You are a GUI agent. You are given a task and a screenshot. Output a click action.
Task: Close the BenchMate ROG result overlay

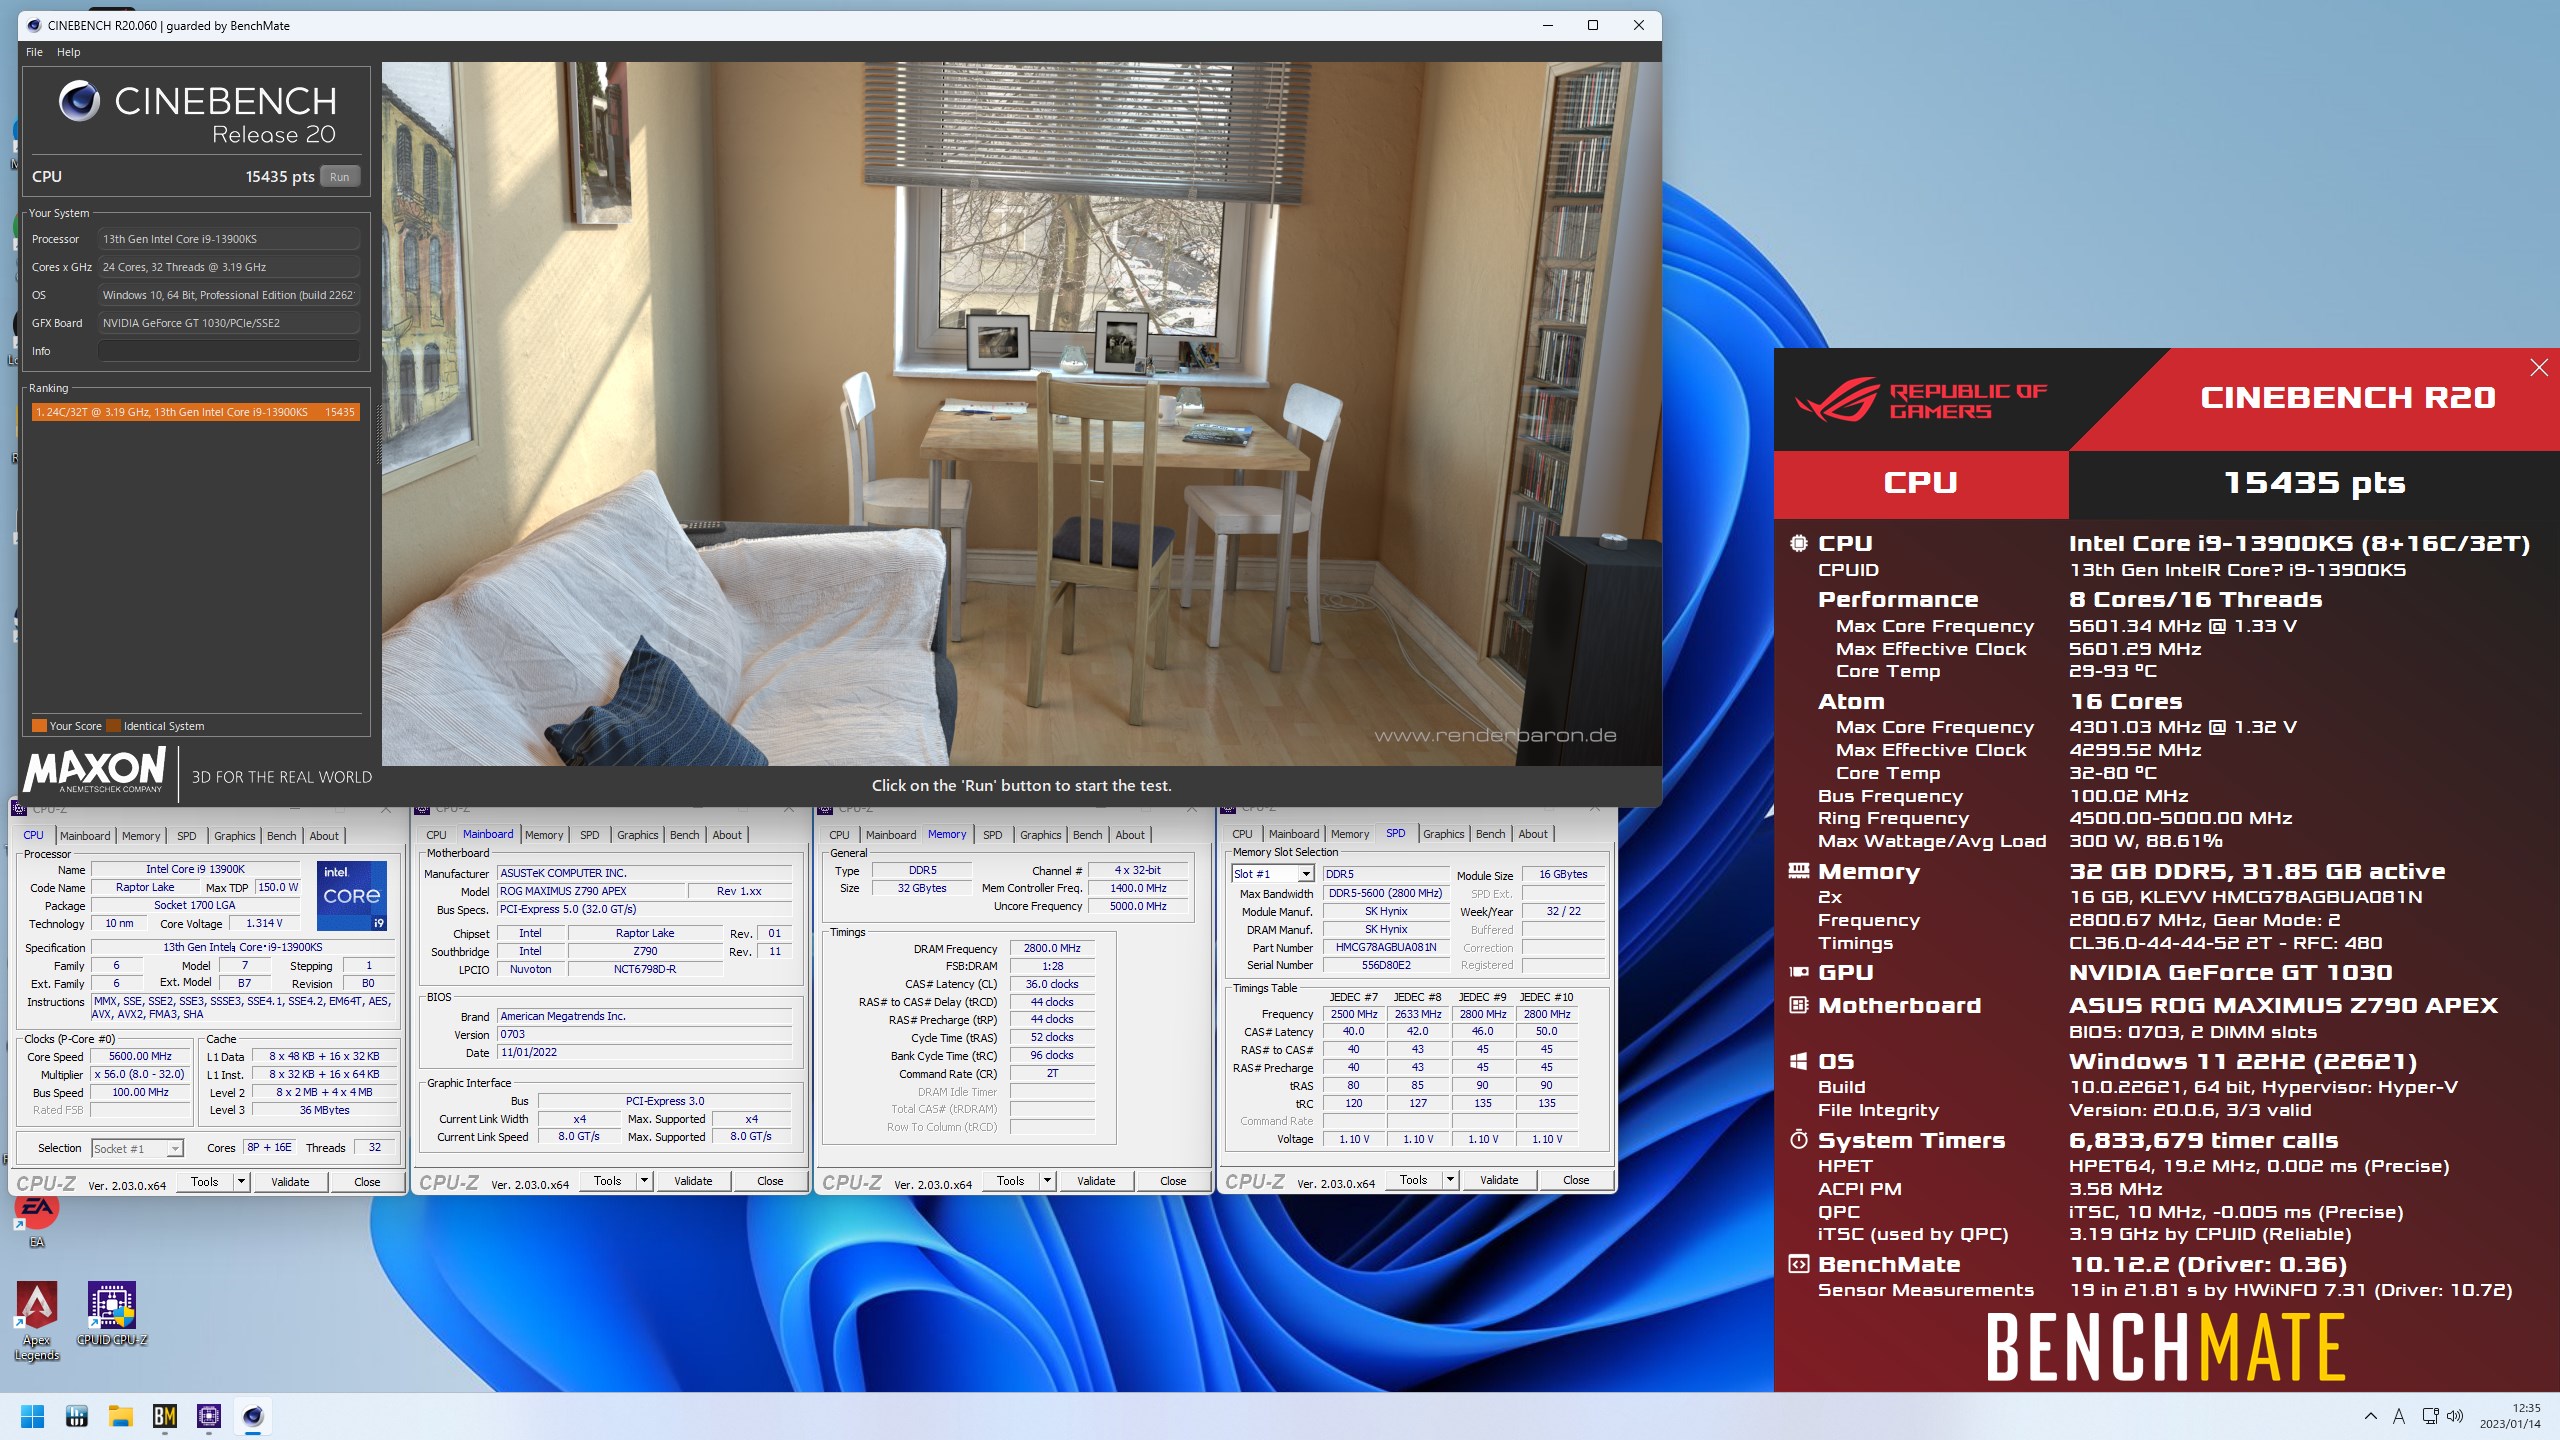pyautogui.click(x=2538, y=368)
